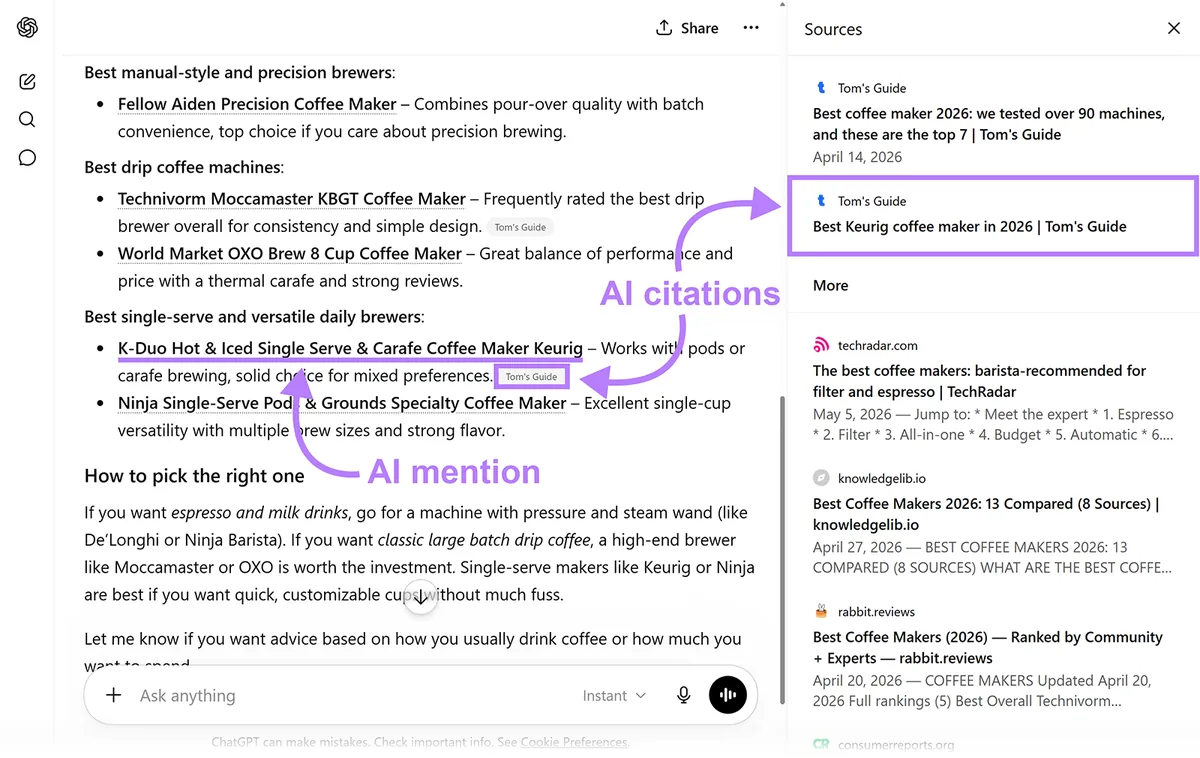This screenshot has height=758, width=1200.
Task: Close the Sources panel
Action: click(x=1174, y=28)
